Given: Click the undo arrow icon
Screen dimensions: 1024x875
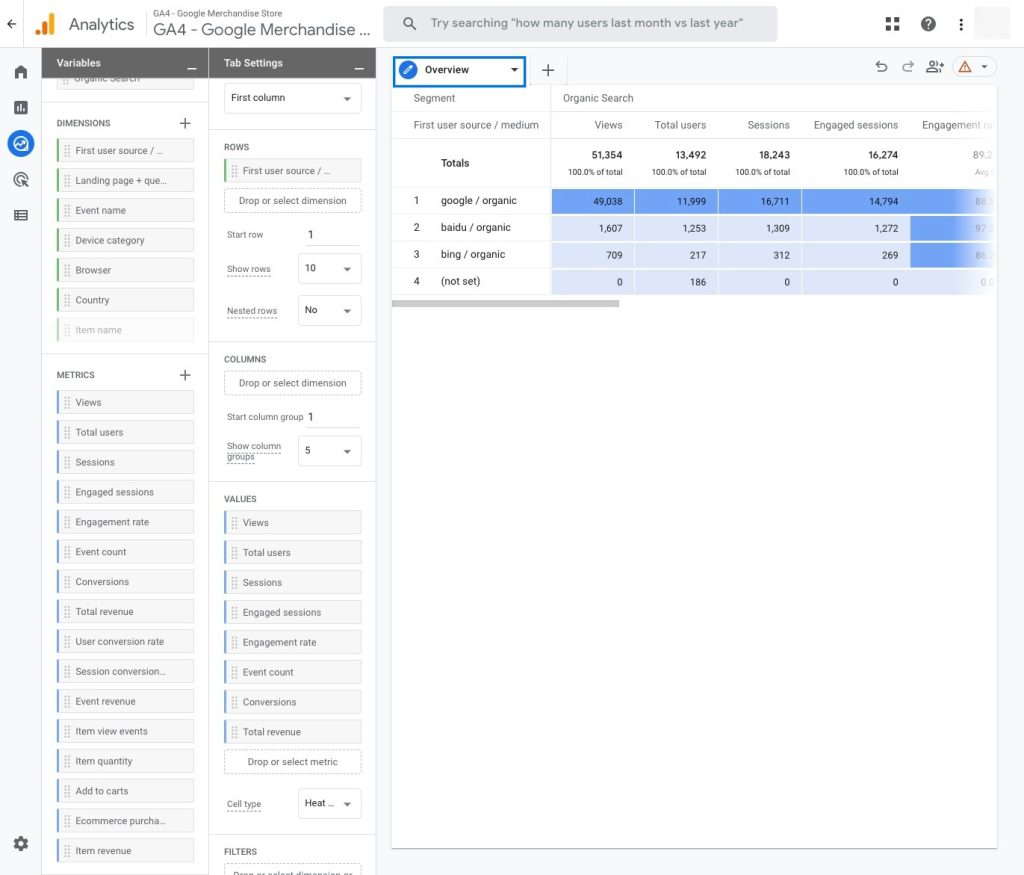Looking at the screenshot, I should pyautogui.click(x=881, y=67).
